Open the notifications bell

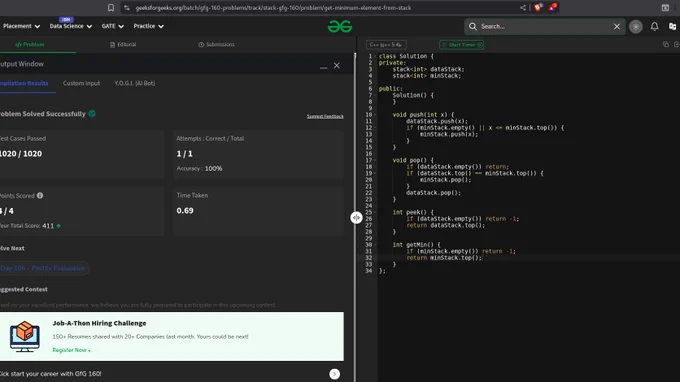click(654, 26)
